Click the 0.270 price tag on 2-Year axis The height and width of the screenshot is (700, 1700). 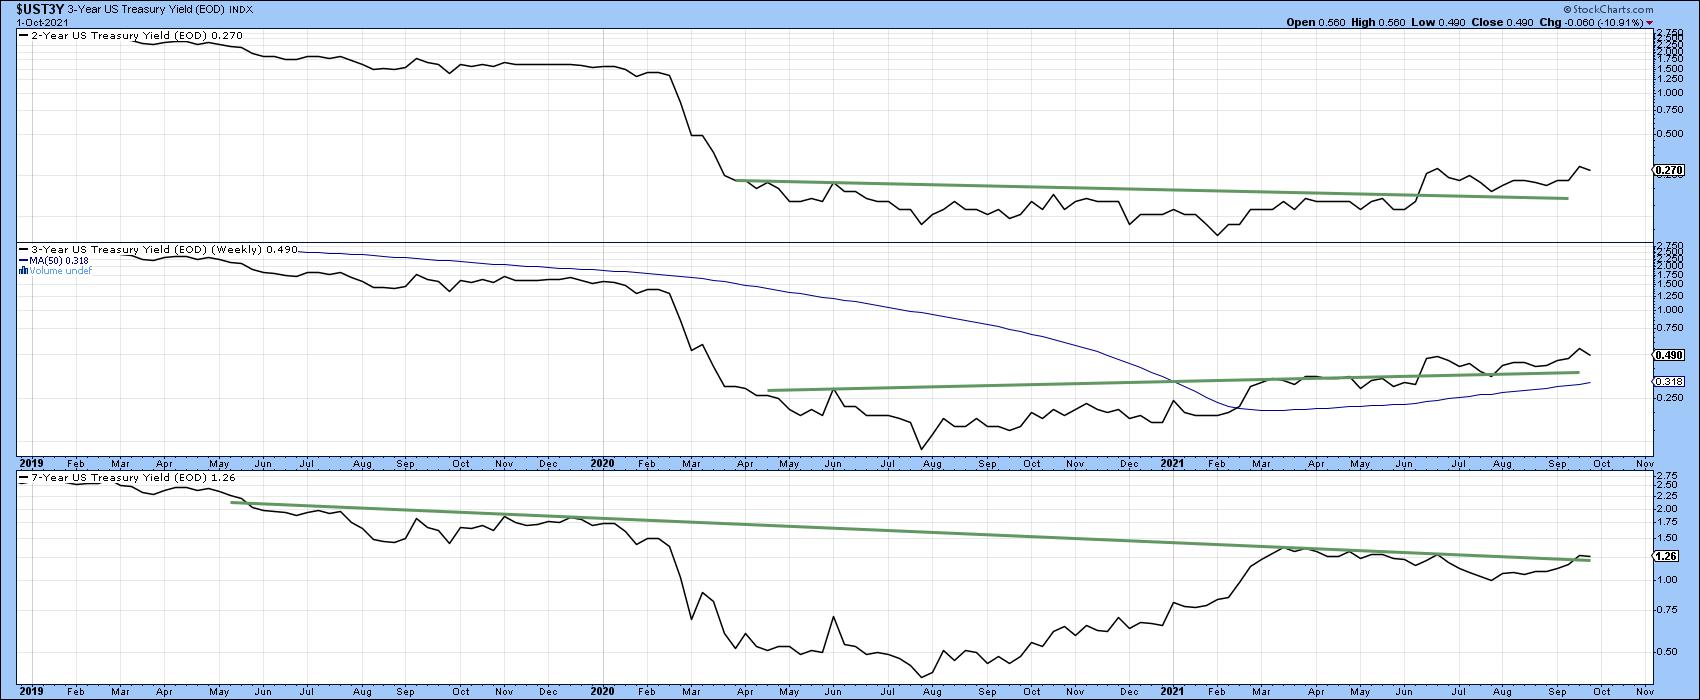[x=1670, y=171]
